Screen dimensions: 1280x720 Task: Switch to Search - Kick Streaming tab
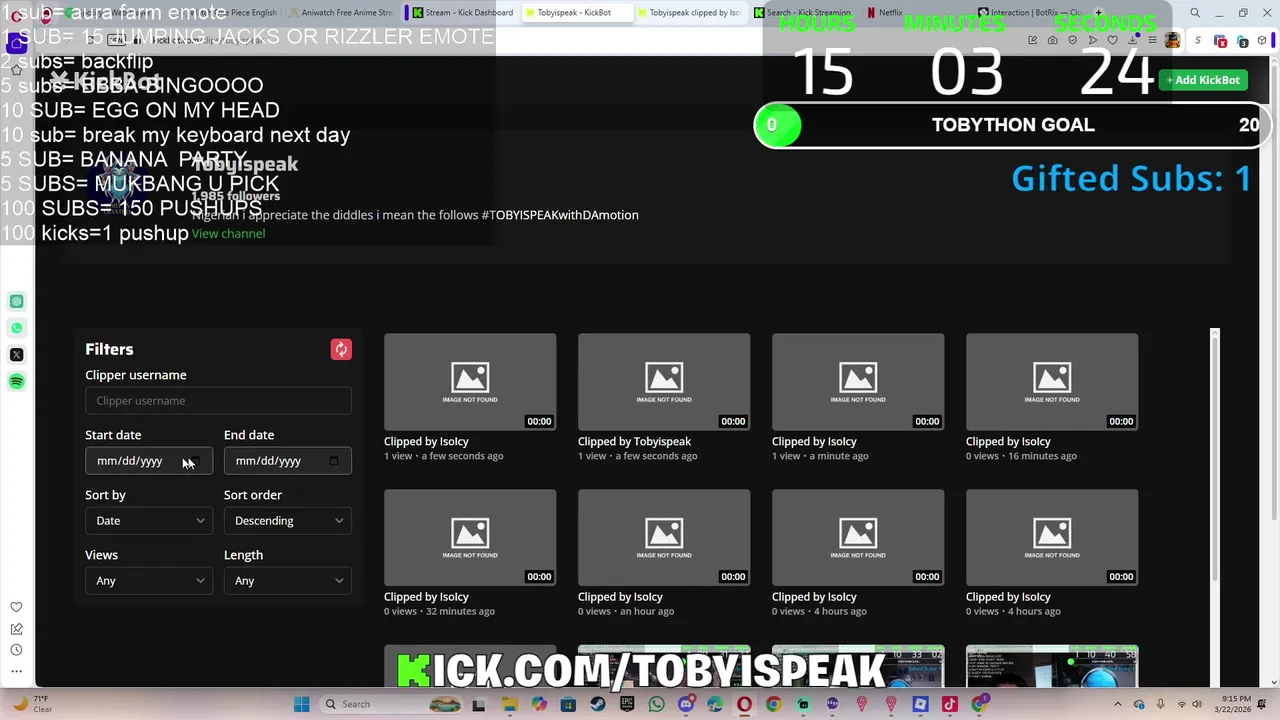[x=803, y=13]
